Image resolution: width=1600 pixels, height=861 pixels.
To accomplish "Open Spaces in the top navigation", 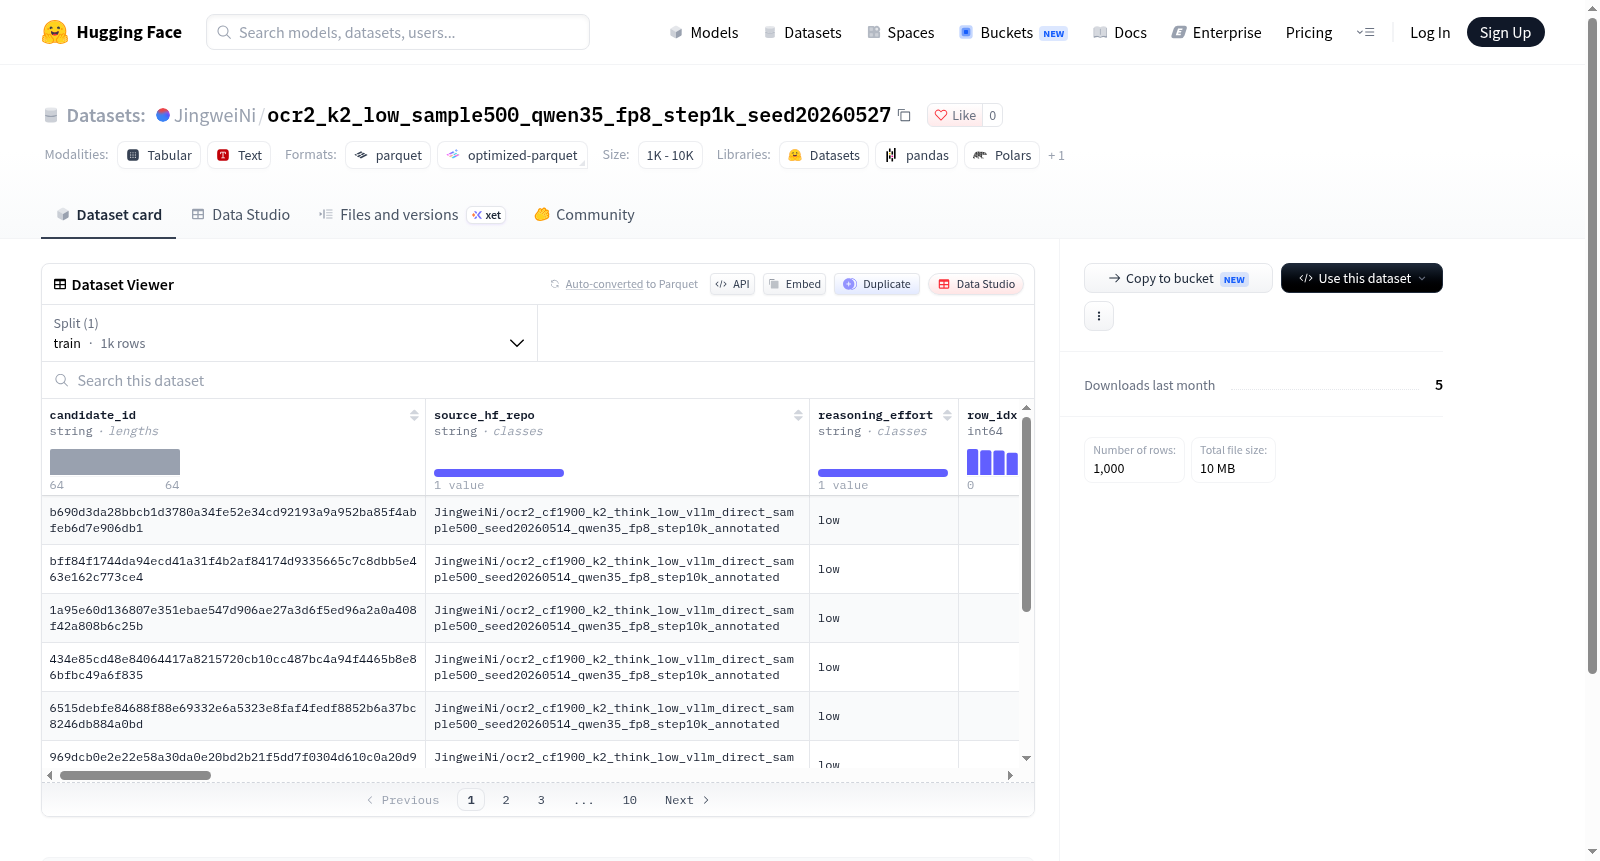I will click(x=901, y=32).
